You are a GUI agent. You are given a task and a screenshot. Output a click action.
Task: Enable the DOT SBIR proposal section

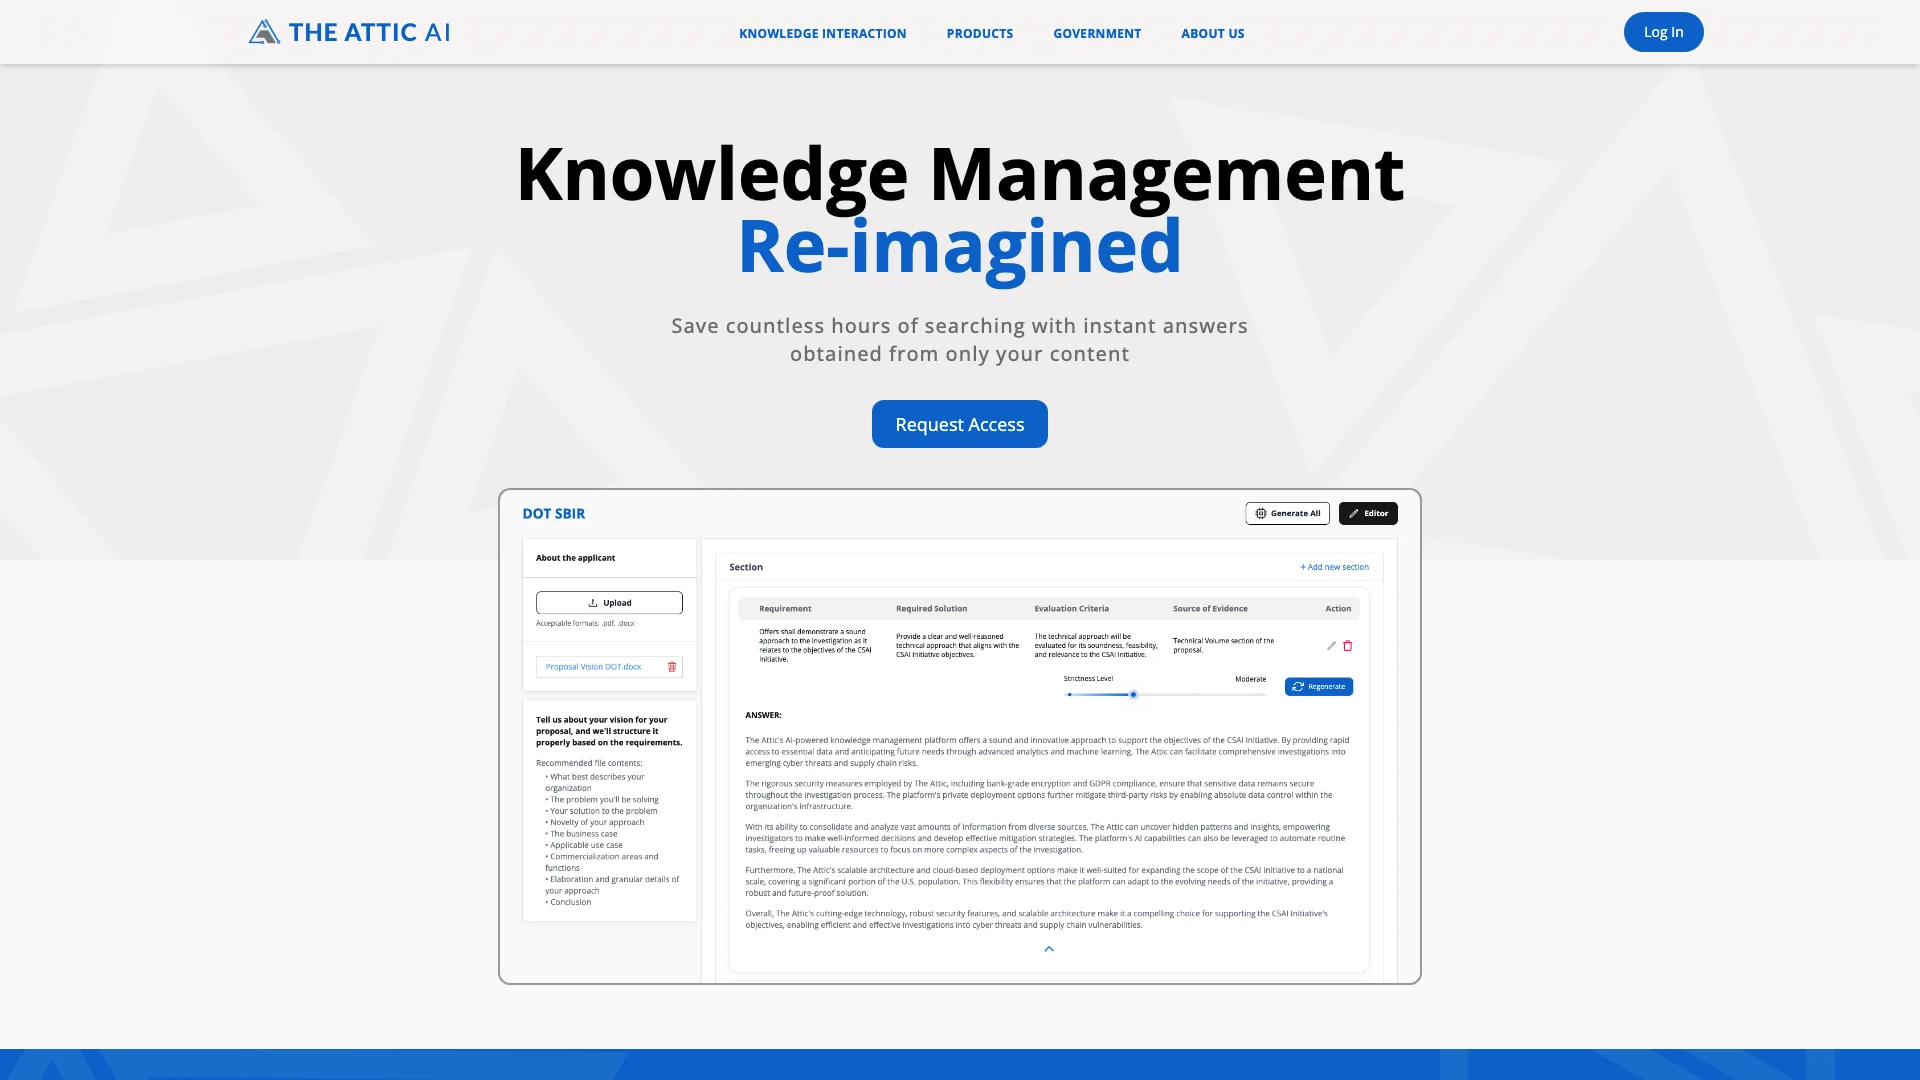(x=554, y=513)
